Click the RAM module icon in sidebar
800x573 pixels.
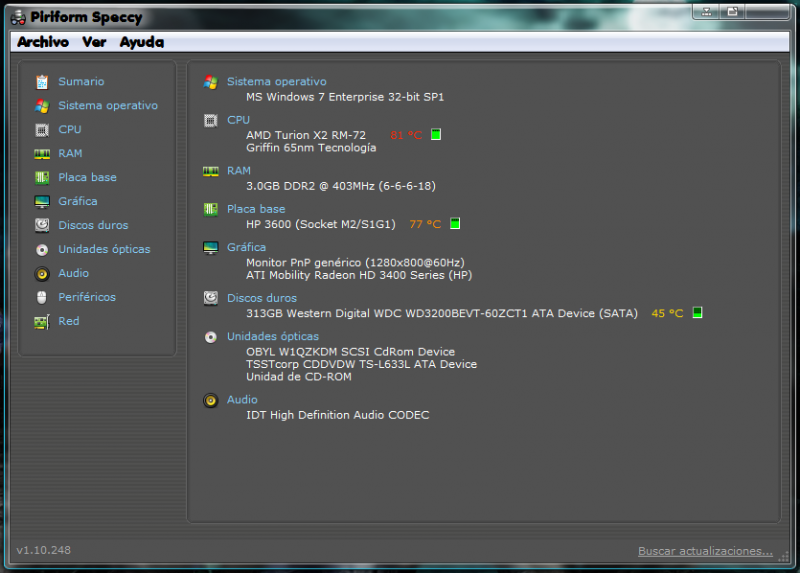click(42, 154)
